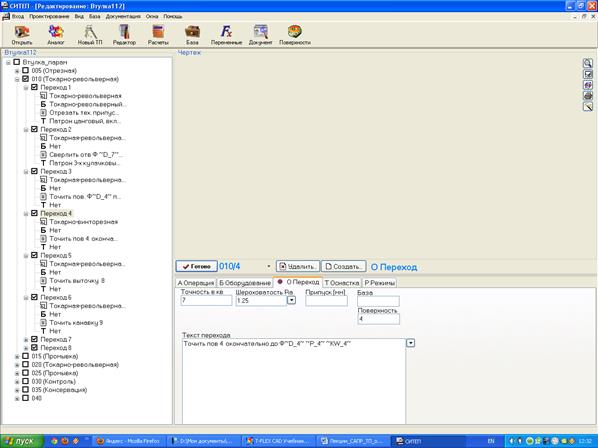598x448 pixels.
Task: Click the Удалить button
Action: click(298, 266)
